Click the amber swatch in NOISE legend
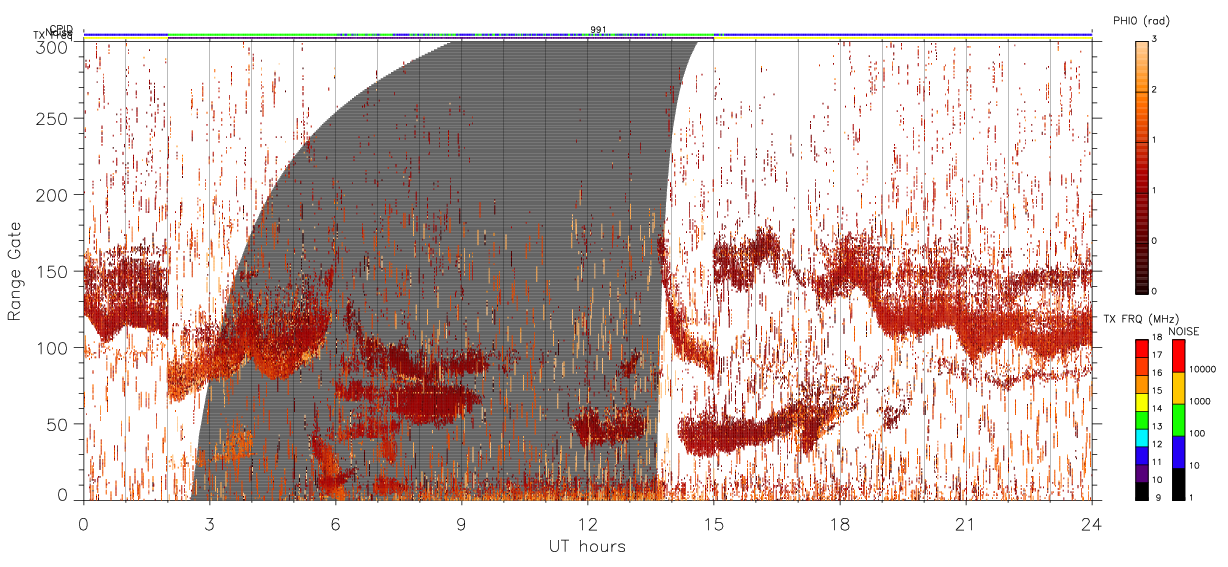This screenshot has height=567, width=1228. point(1177,388)
